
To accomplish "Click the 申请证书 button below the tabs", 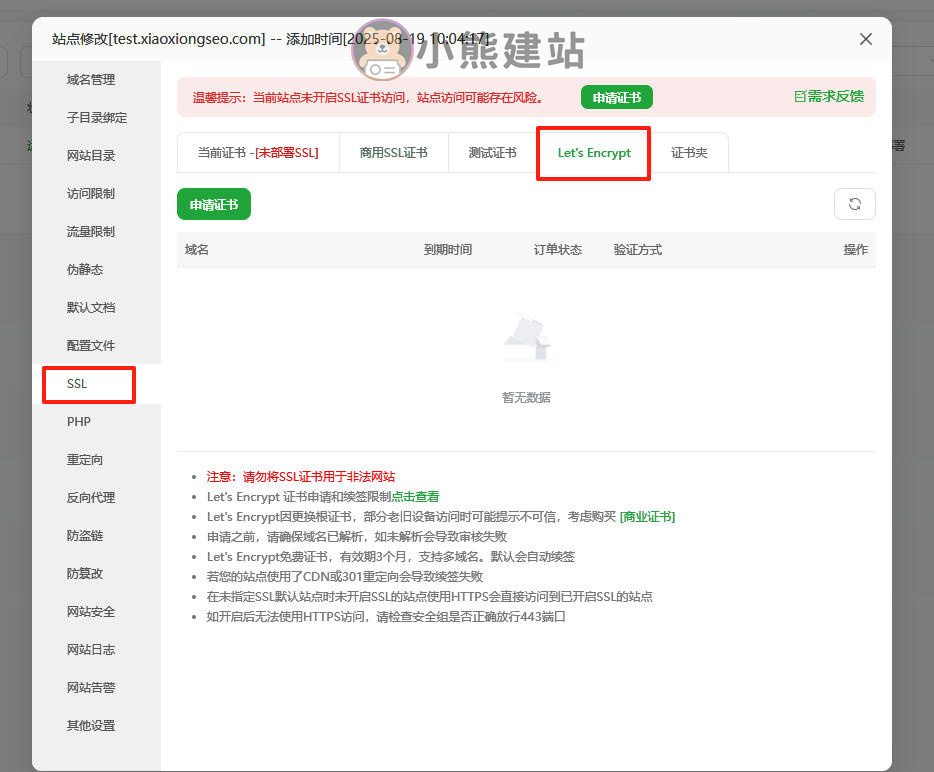I will coord(214,204).
